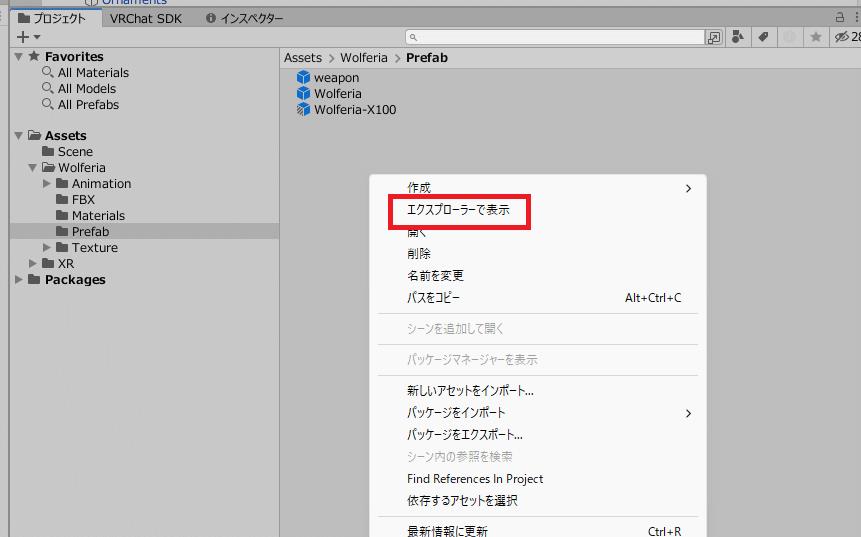861x537 pixels.
Task: Select All Materials favorite search
Action: (93, 72)
